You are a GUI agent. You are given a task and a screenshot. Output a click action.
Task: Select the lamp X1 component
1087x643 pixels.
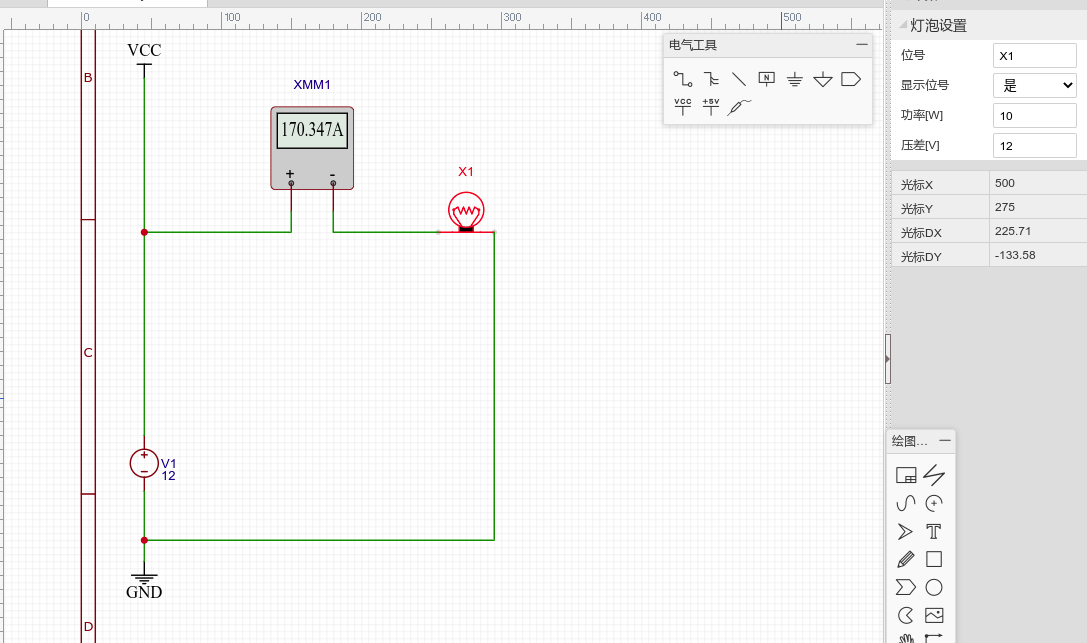[x=466, y=212]
